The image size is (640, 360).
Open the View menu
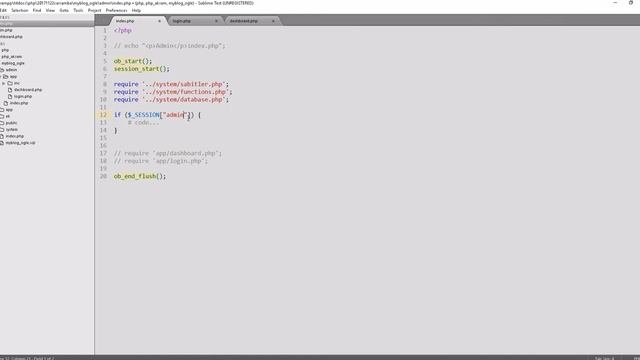[x=50, y=10]
